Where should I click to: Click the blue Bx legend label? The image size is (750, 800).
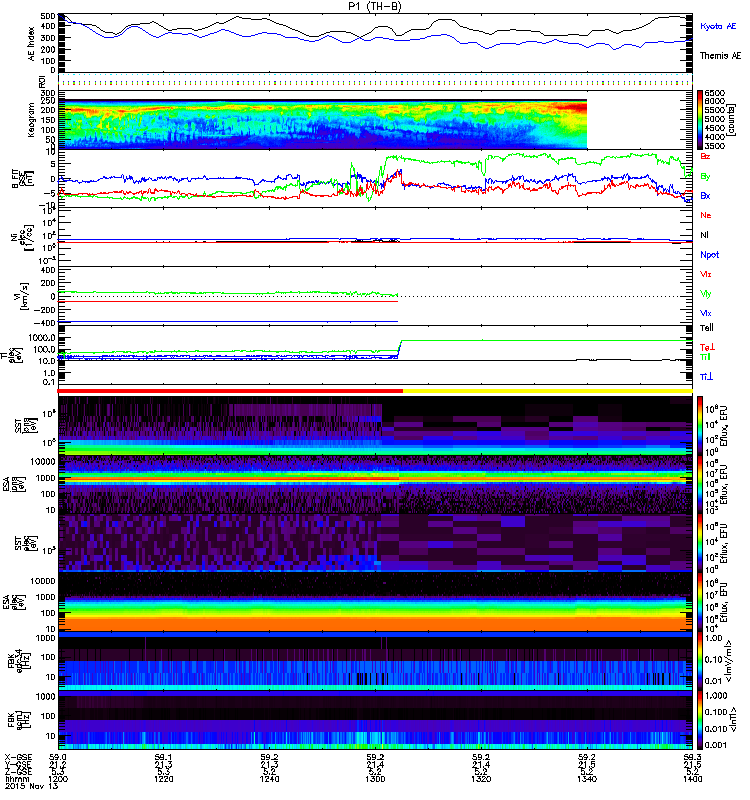click(x=705, y=195)
